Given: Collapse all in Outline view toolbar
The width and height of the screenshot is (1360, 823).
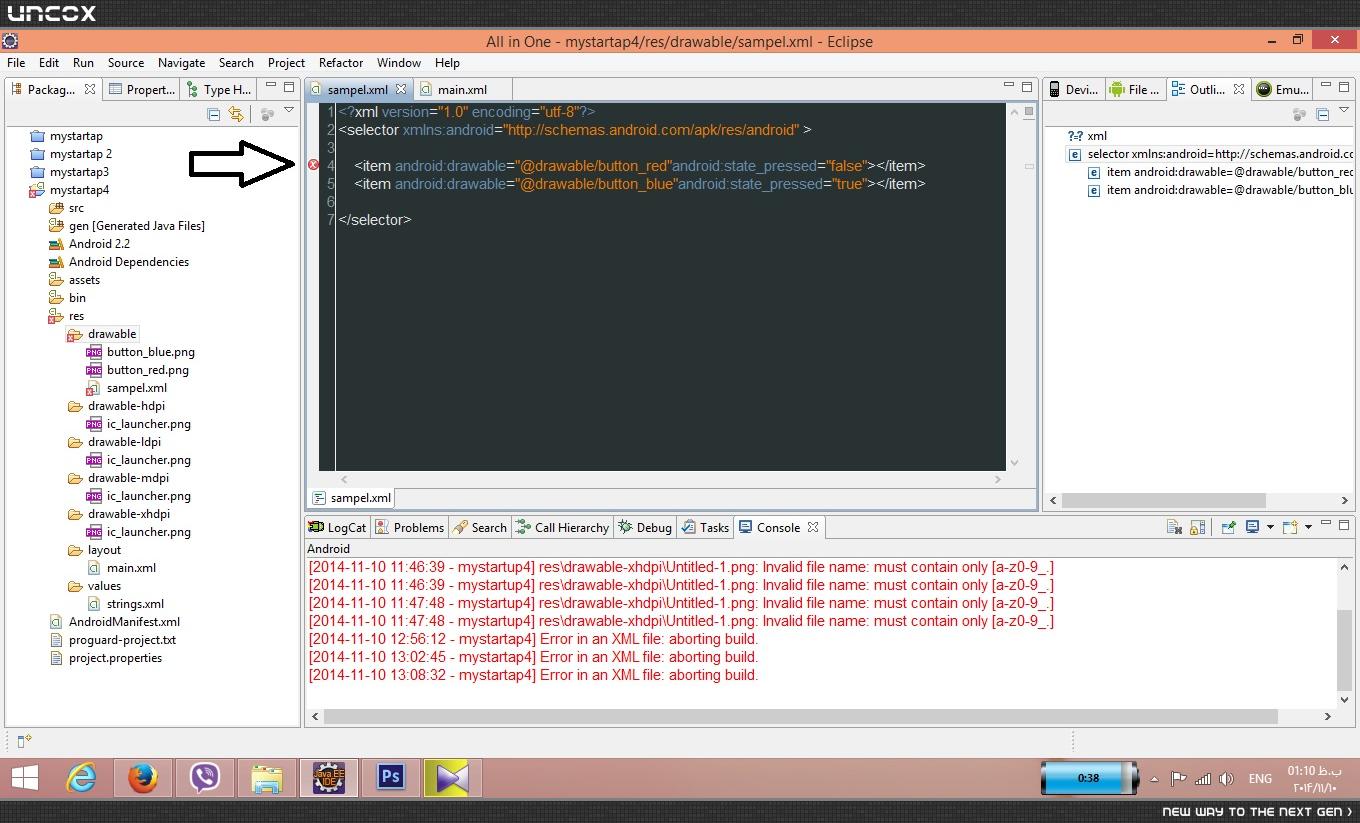Looking at the screenshot, I should point(1322,114).
